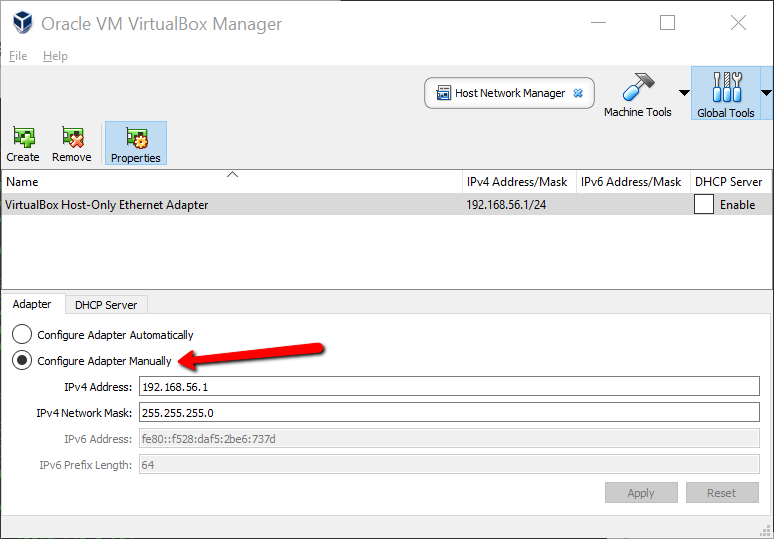The image size is (774, 539).
Task: Click the Remove host network icon
Action: [x=72, y=137]
